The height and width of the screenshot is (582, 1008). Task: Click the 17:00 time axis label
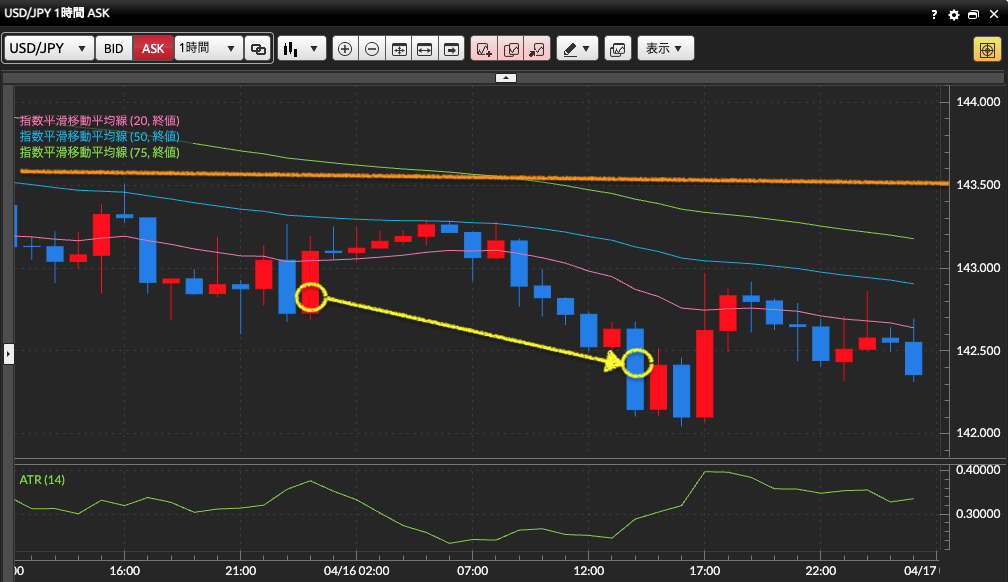tap(705, 570)
